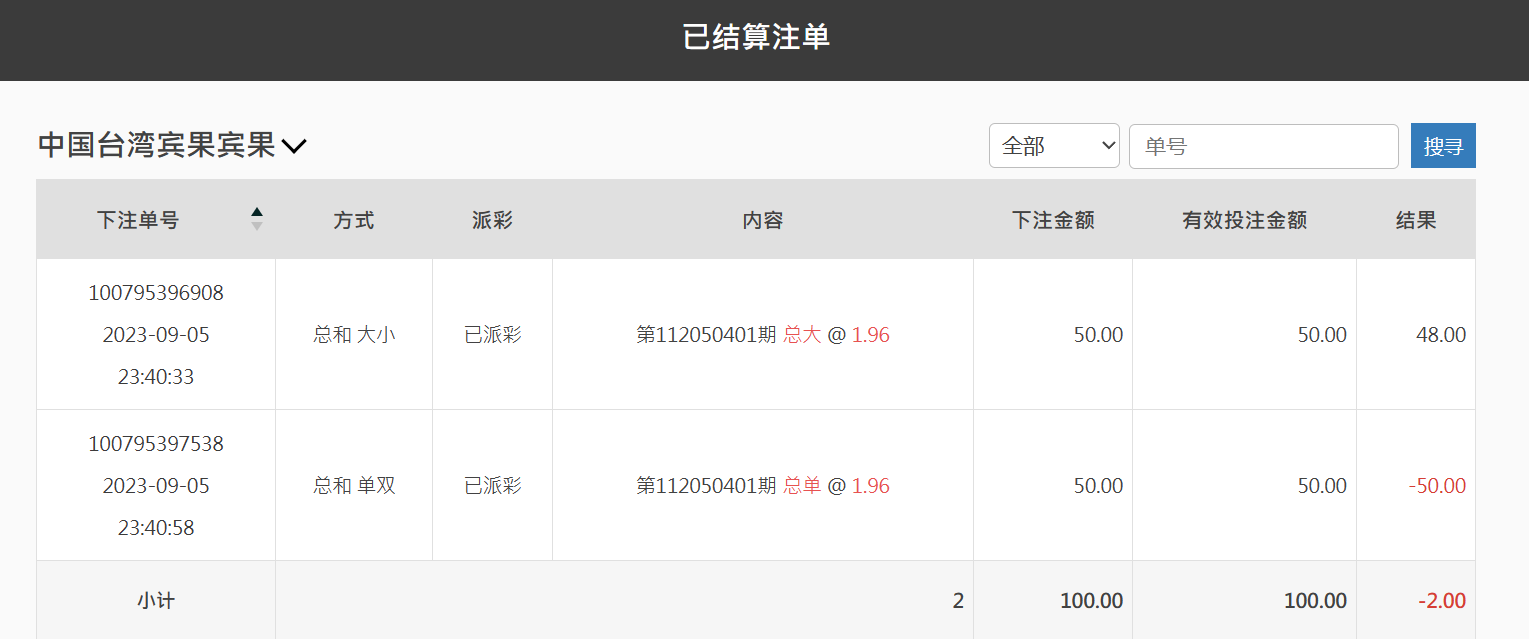This screenshot has height=639, width=1529.
Task: Click the 派彩 column header
Action: (x=492, y=220)
